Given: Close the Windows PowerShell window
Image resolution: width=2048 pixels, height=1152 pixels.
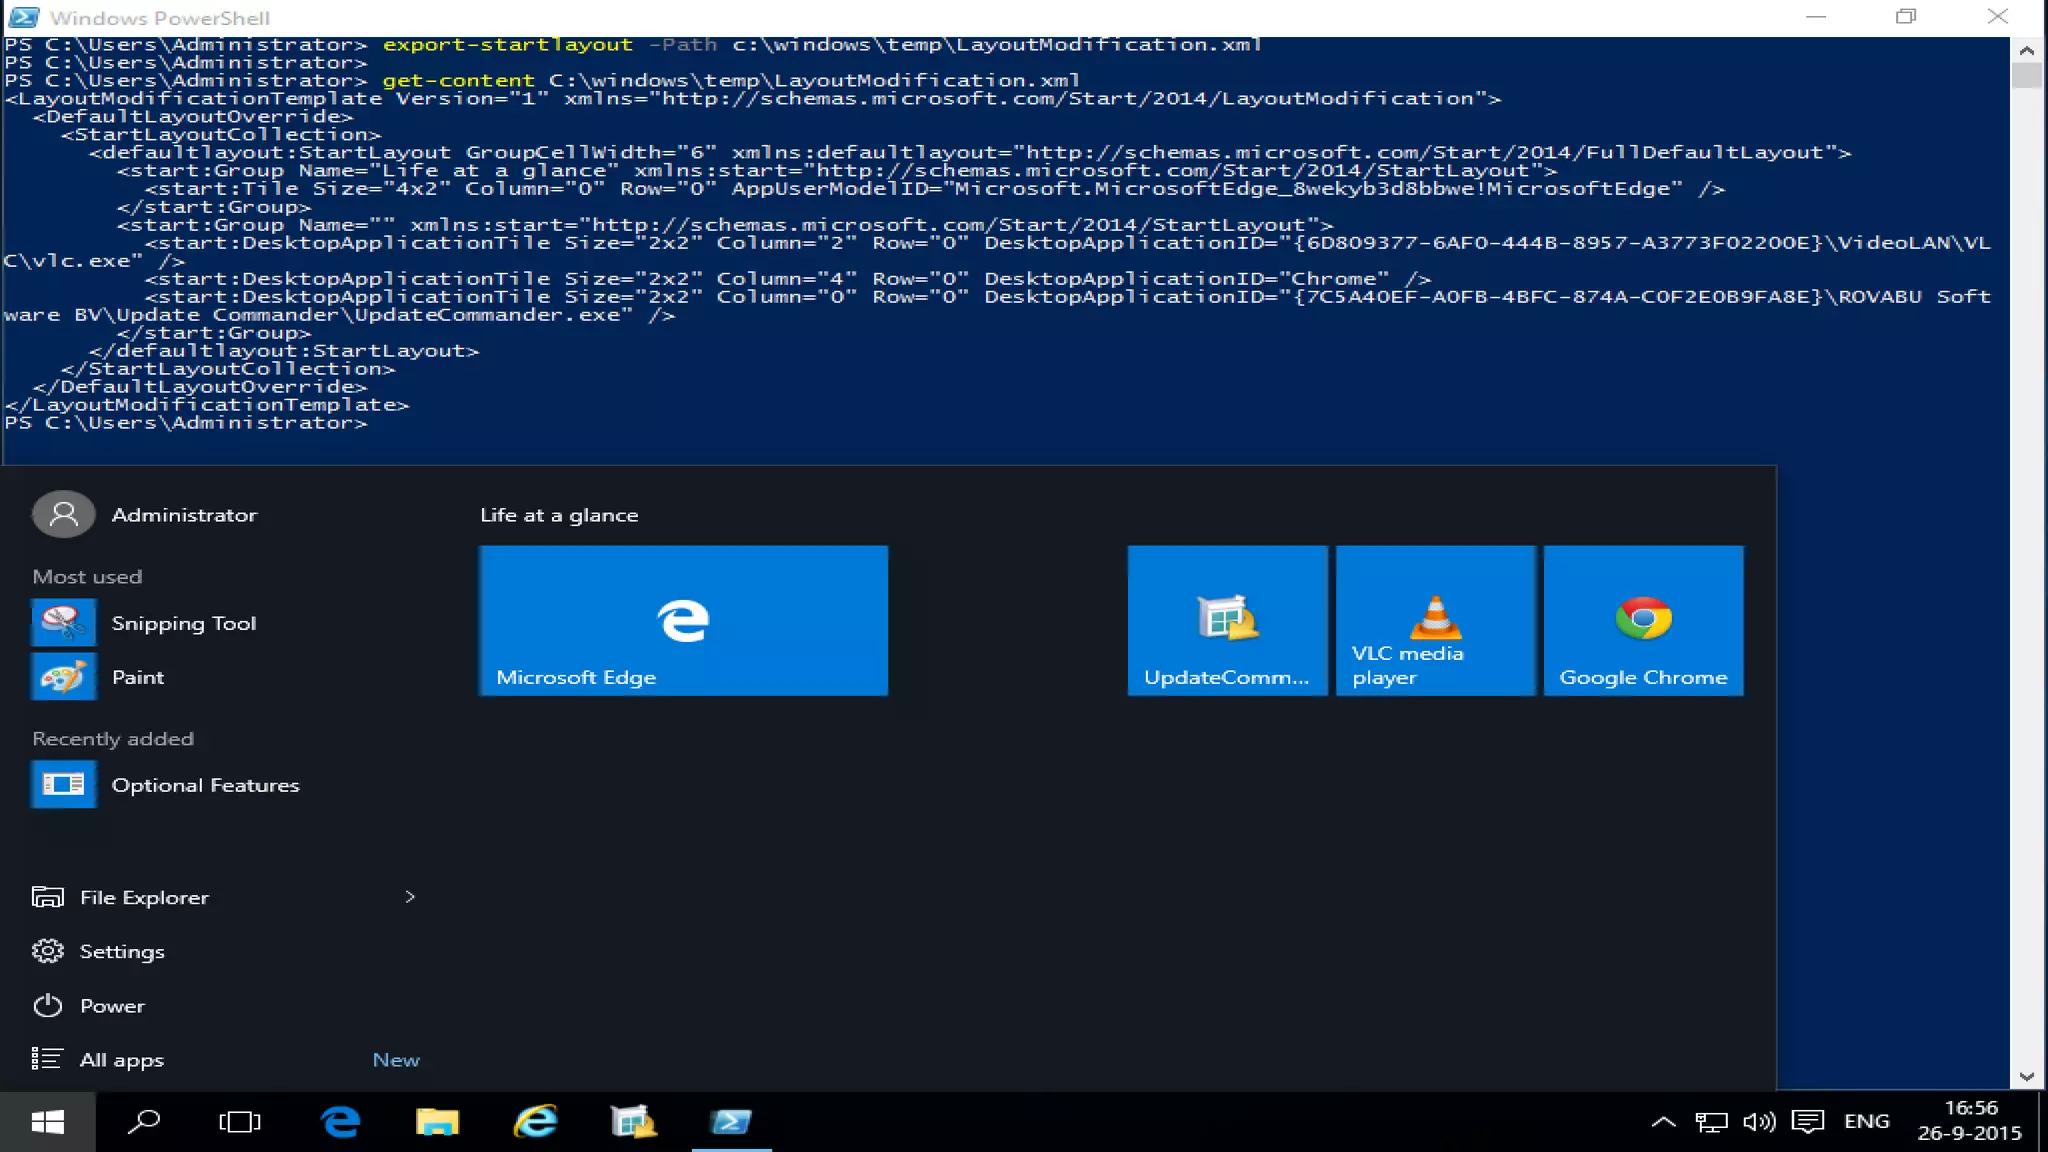Looking at the screenshot, I should pos(1997,17).
